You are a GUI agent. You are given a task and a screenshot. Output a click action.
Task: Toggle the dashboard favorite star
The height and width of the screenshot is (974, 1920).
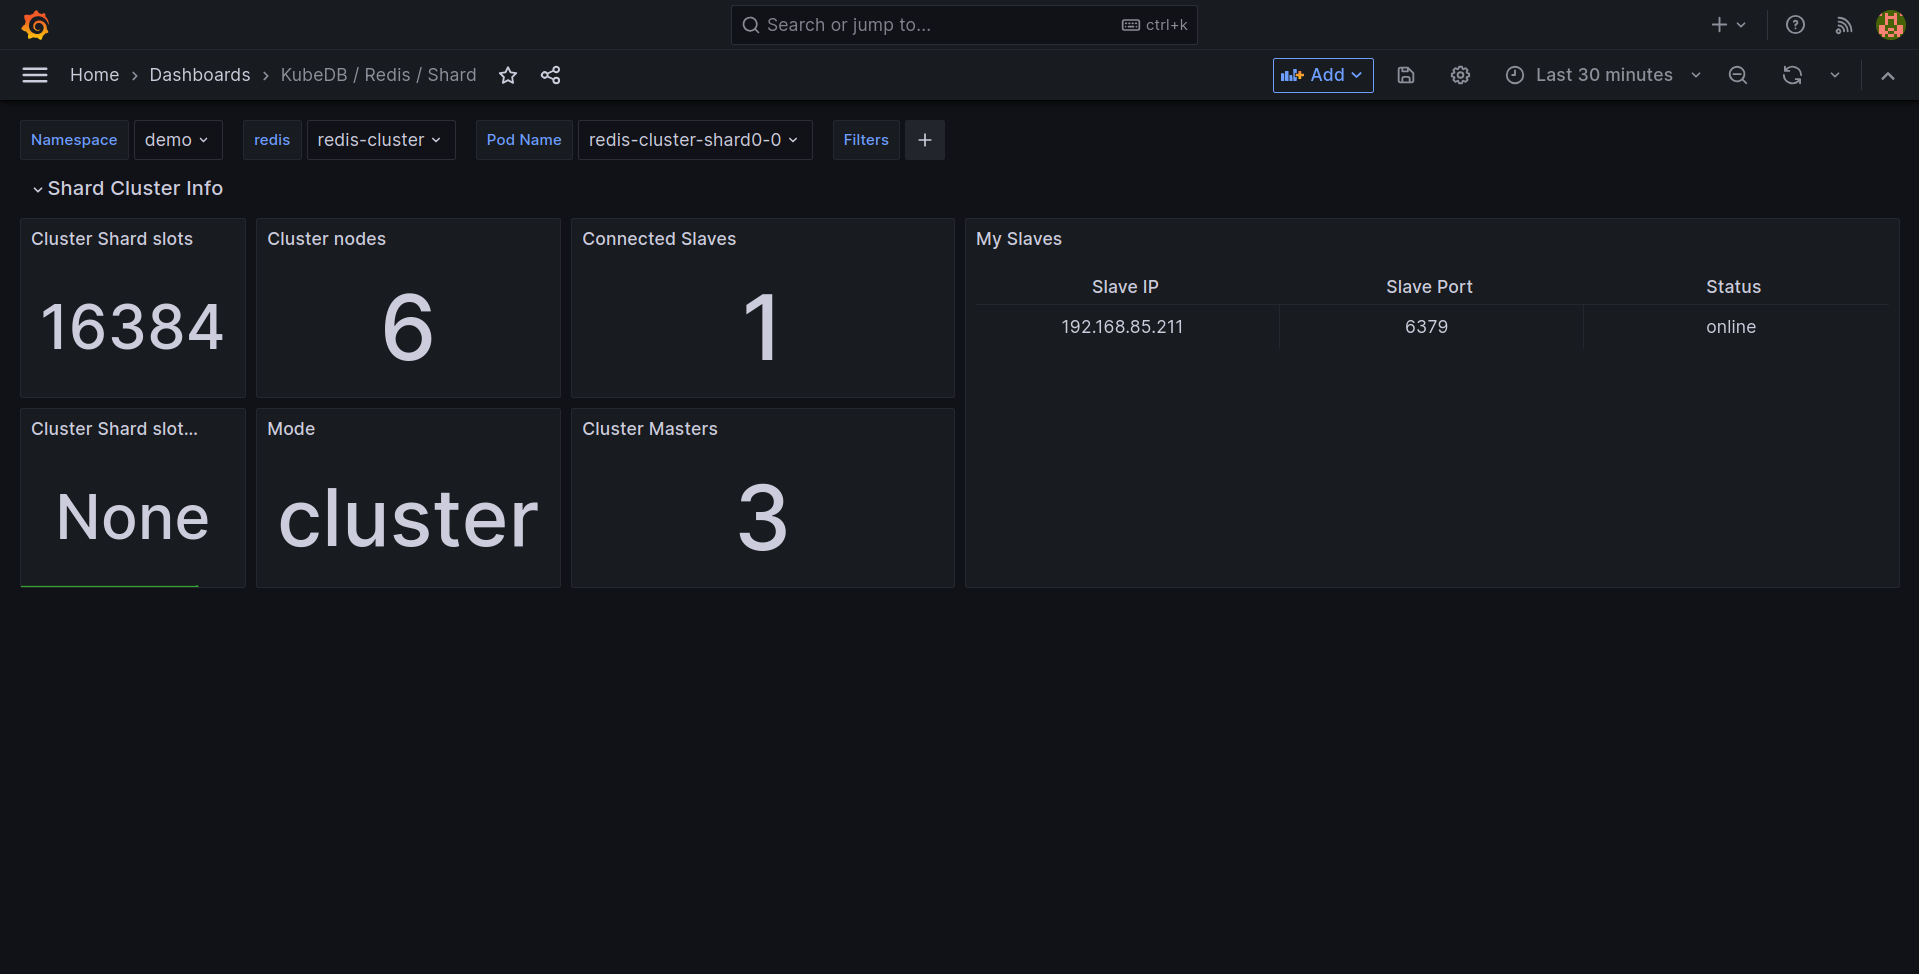point(508,75)
